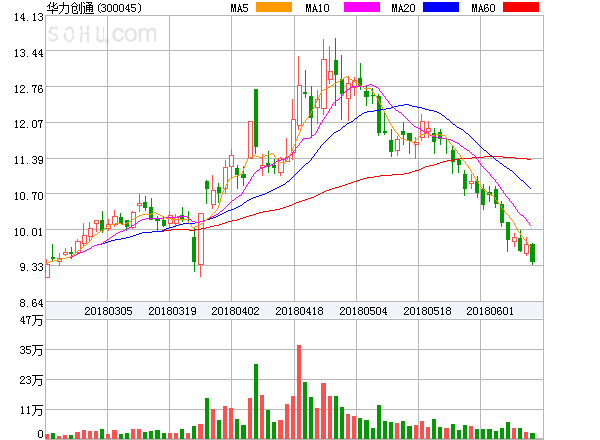Click the 20180518 date label
Screen dimensions: 600x440
coord(427,311)
